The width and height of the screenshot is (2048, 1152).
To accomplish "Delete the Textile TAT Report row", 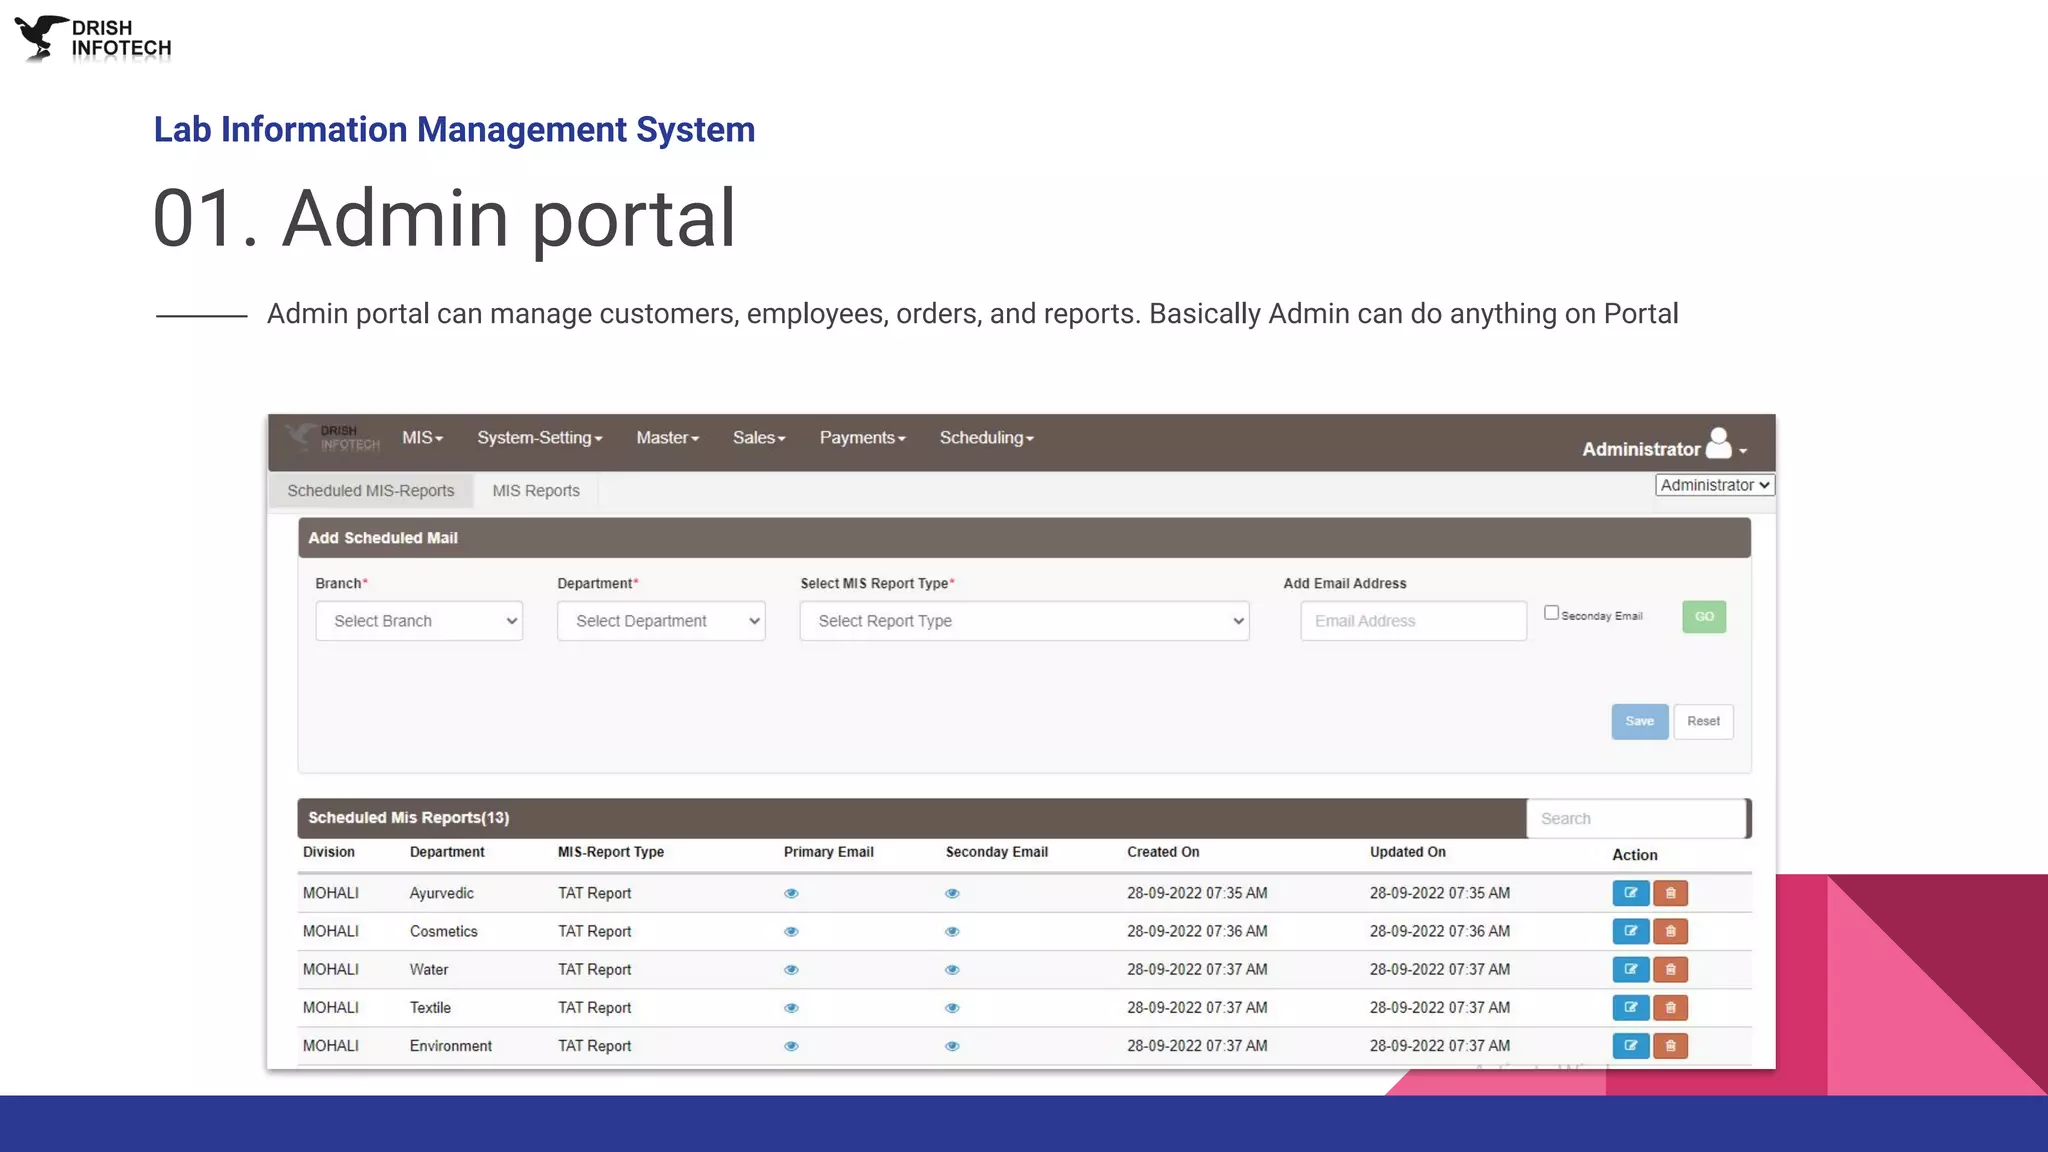I will pos(1670,1007).
